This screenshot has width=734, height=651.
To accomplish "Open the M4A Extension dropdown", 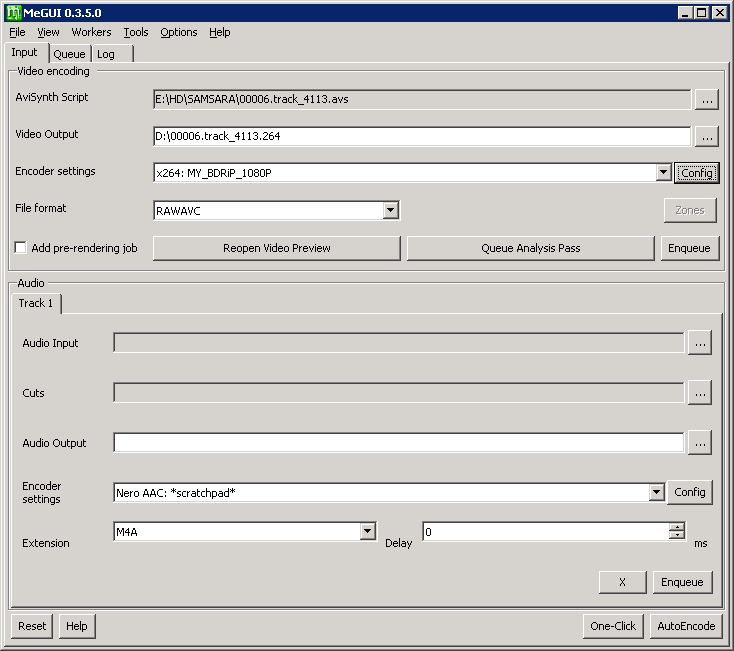I will pos(367,532).
